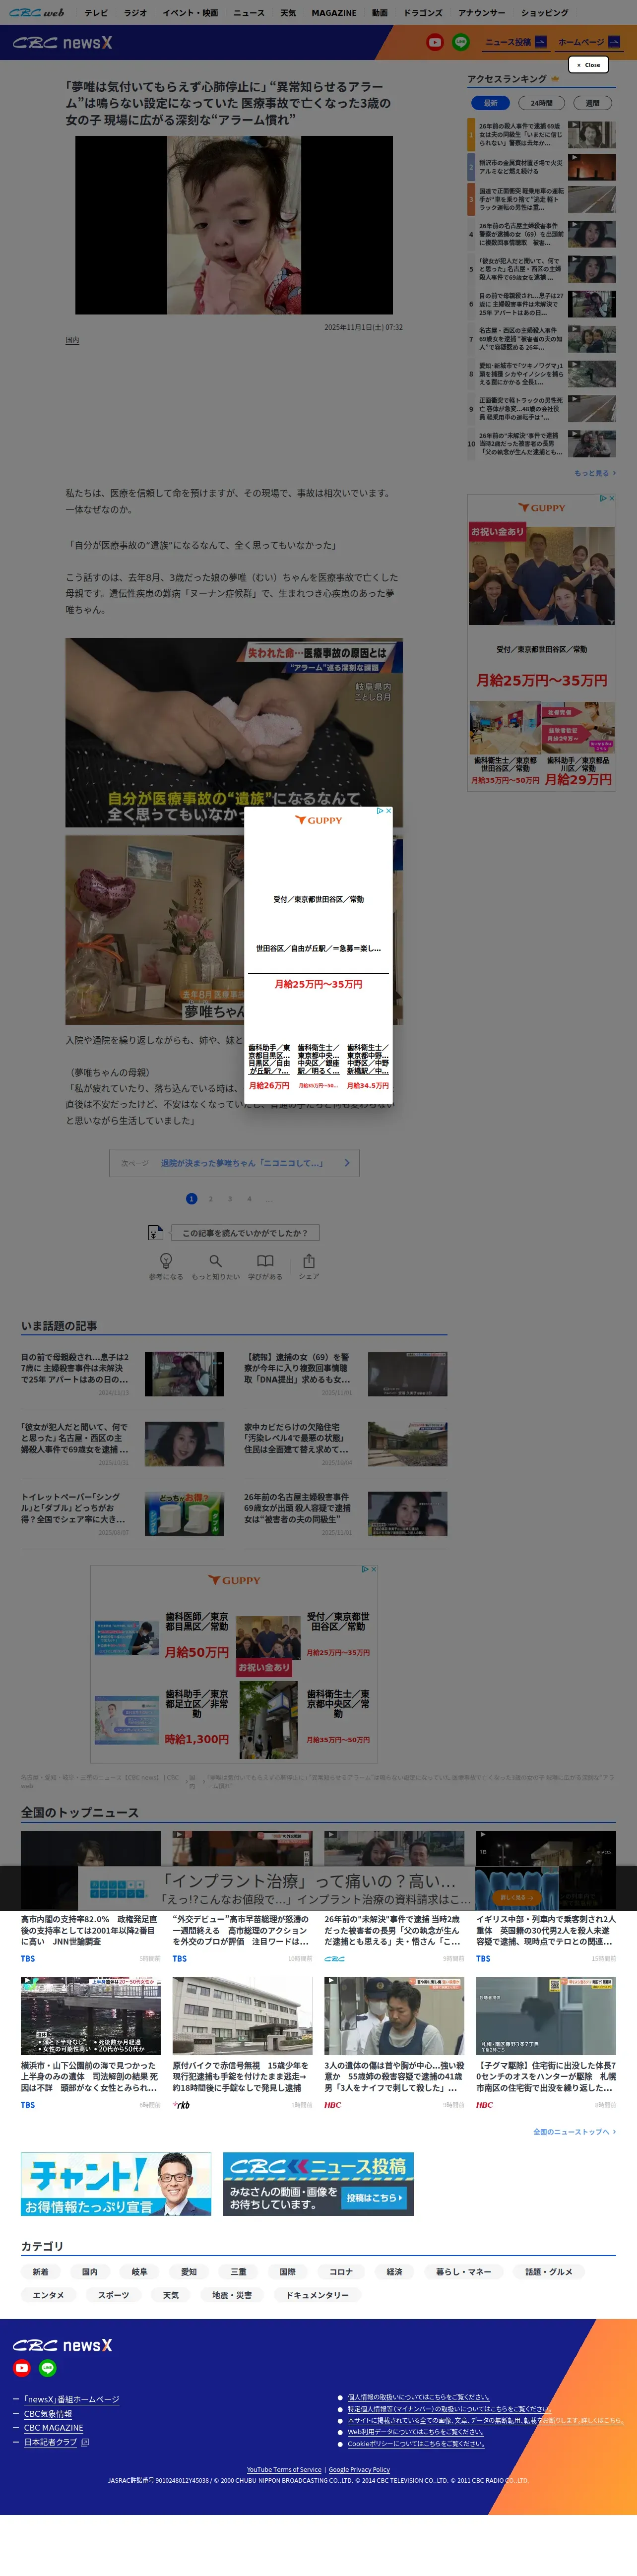Click the 全国のニューストップへ link
The height and width of the screenshot is (2576, 637).
574,2132
